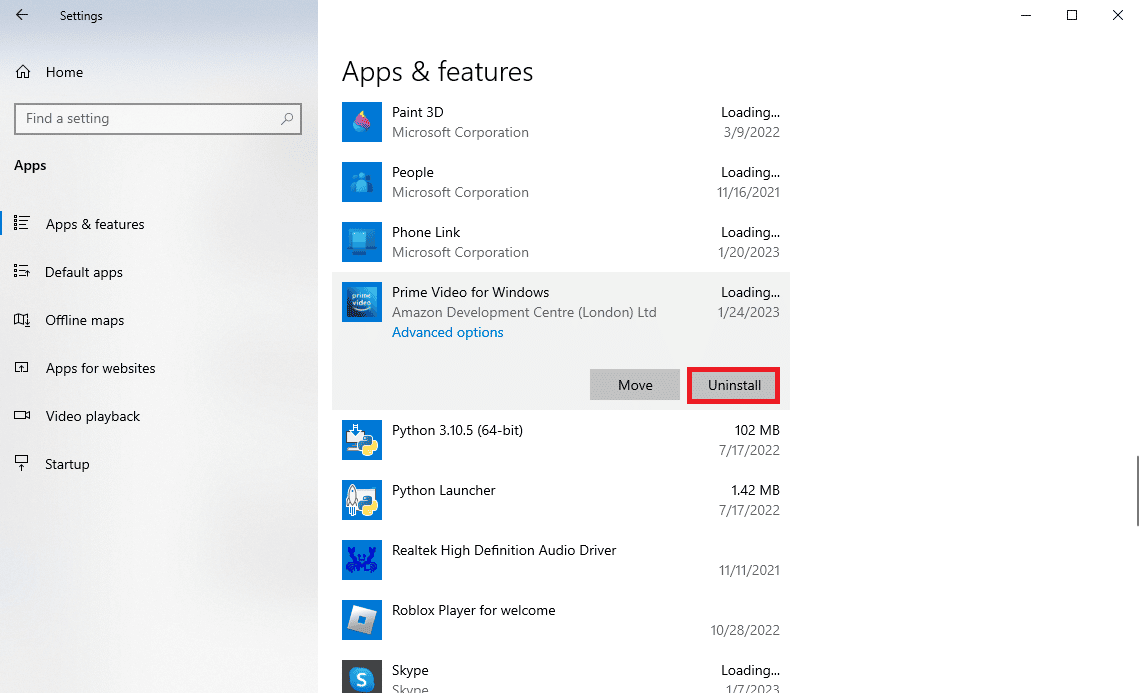Select the People app icon
The height and width of the screenshot is (693, 1141).
362,182
